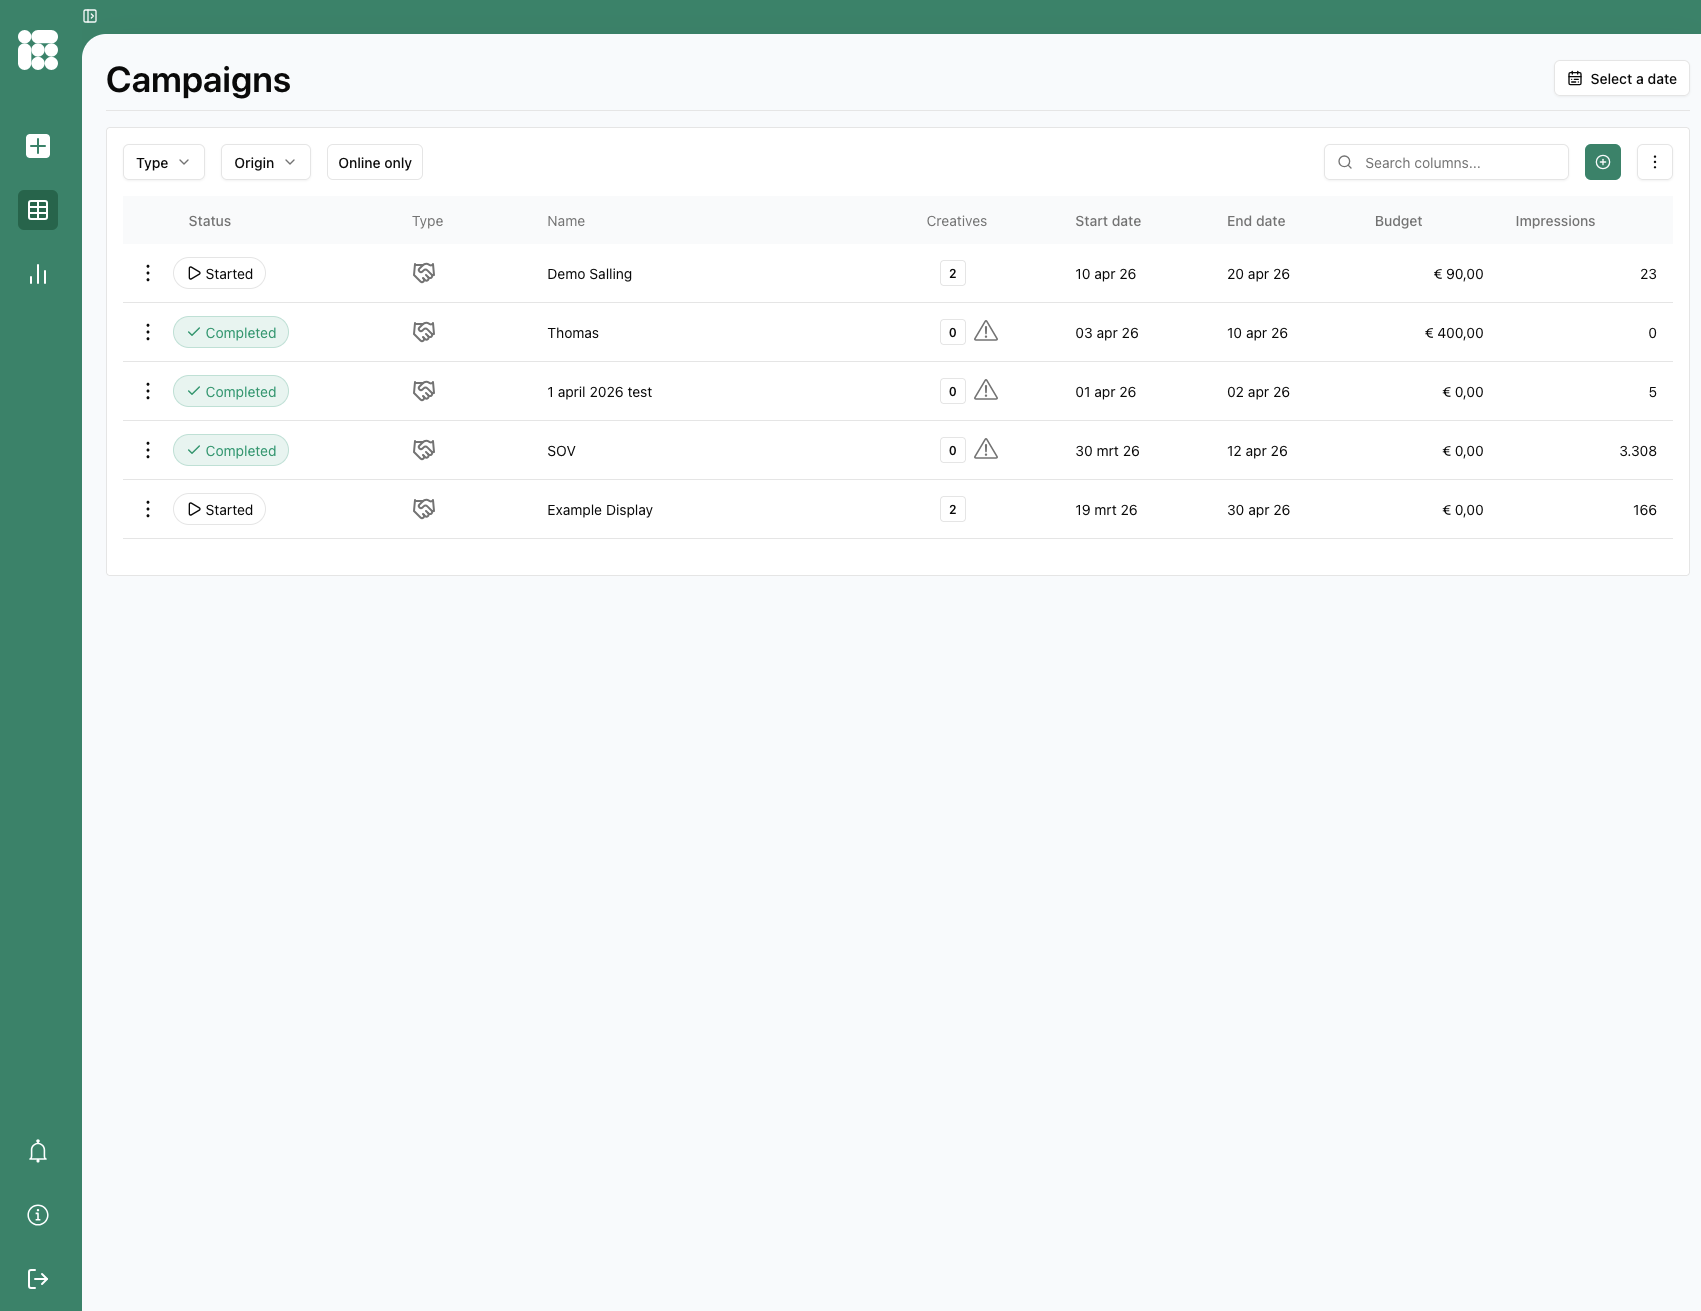Expand the Type filter dropdown
This screenshot has width=1701, height=1311.
[x=163, y=163]
